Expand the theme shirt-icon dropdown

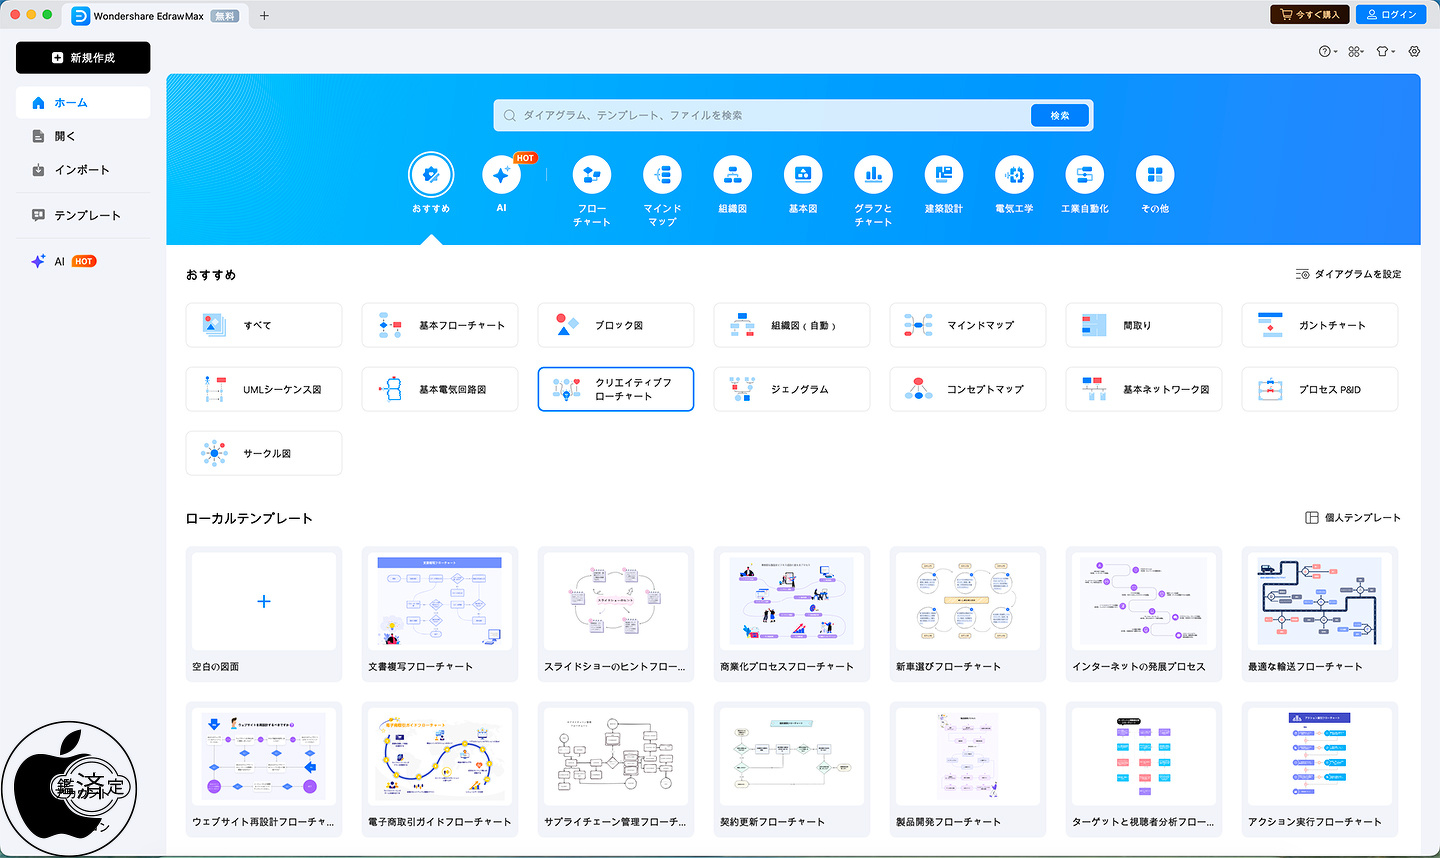pos(1384,51)
